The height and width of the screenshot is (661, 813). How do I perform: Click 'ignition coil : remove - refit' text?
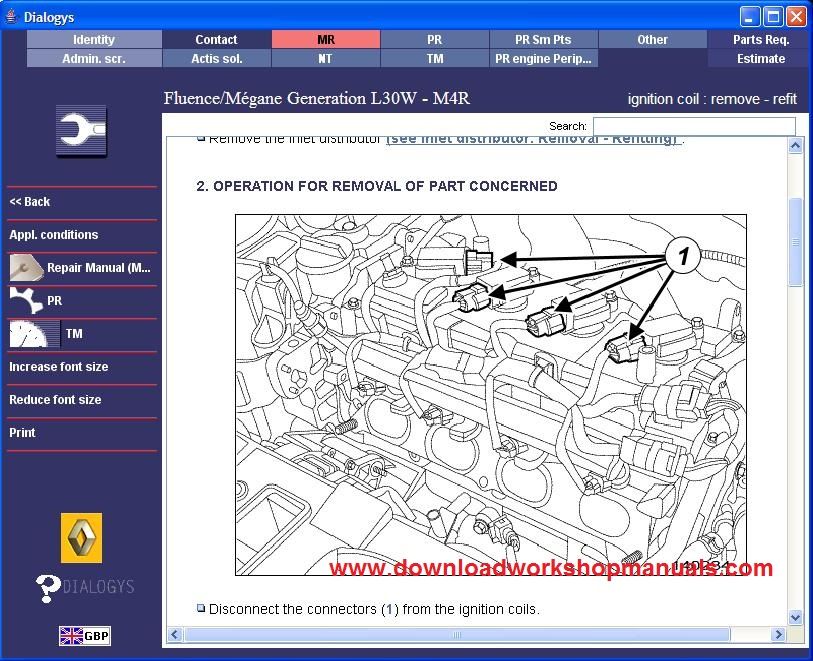coord(712,99)
